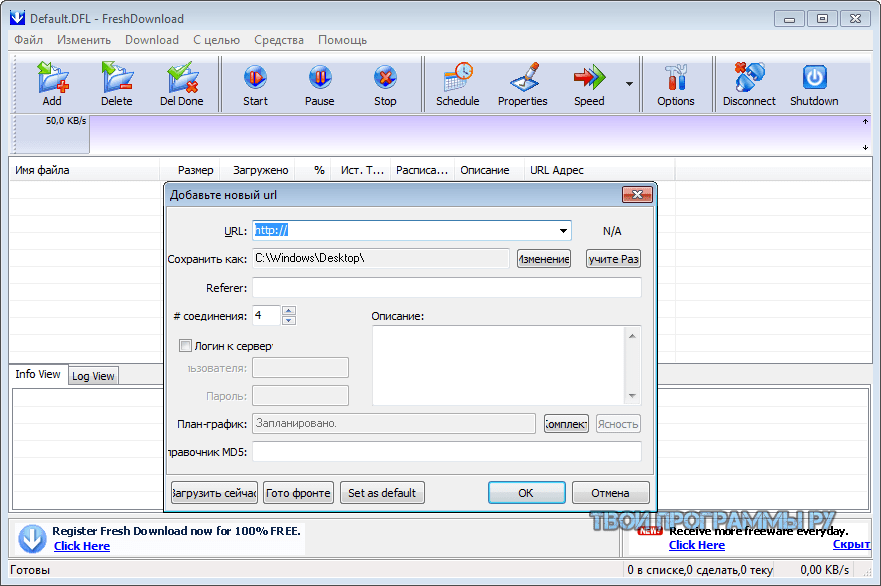Screen dimensions: 881x586
Task: Start downloads with the Start icon
Action: pos(255,84)
